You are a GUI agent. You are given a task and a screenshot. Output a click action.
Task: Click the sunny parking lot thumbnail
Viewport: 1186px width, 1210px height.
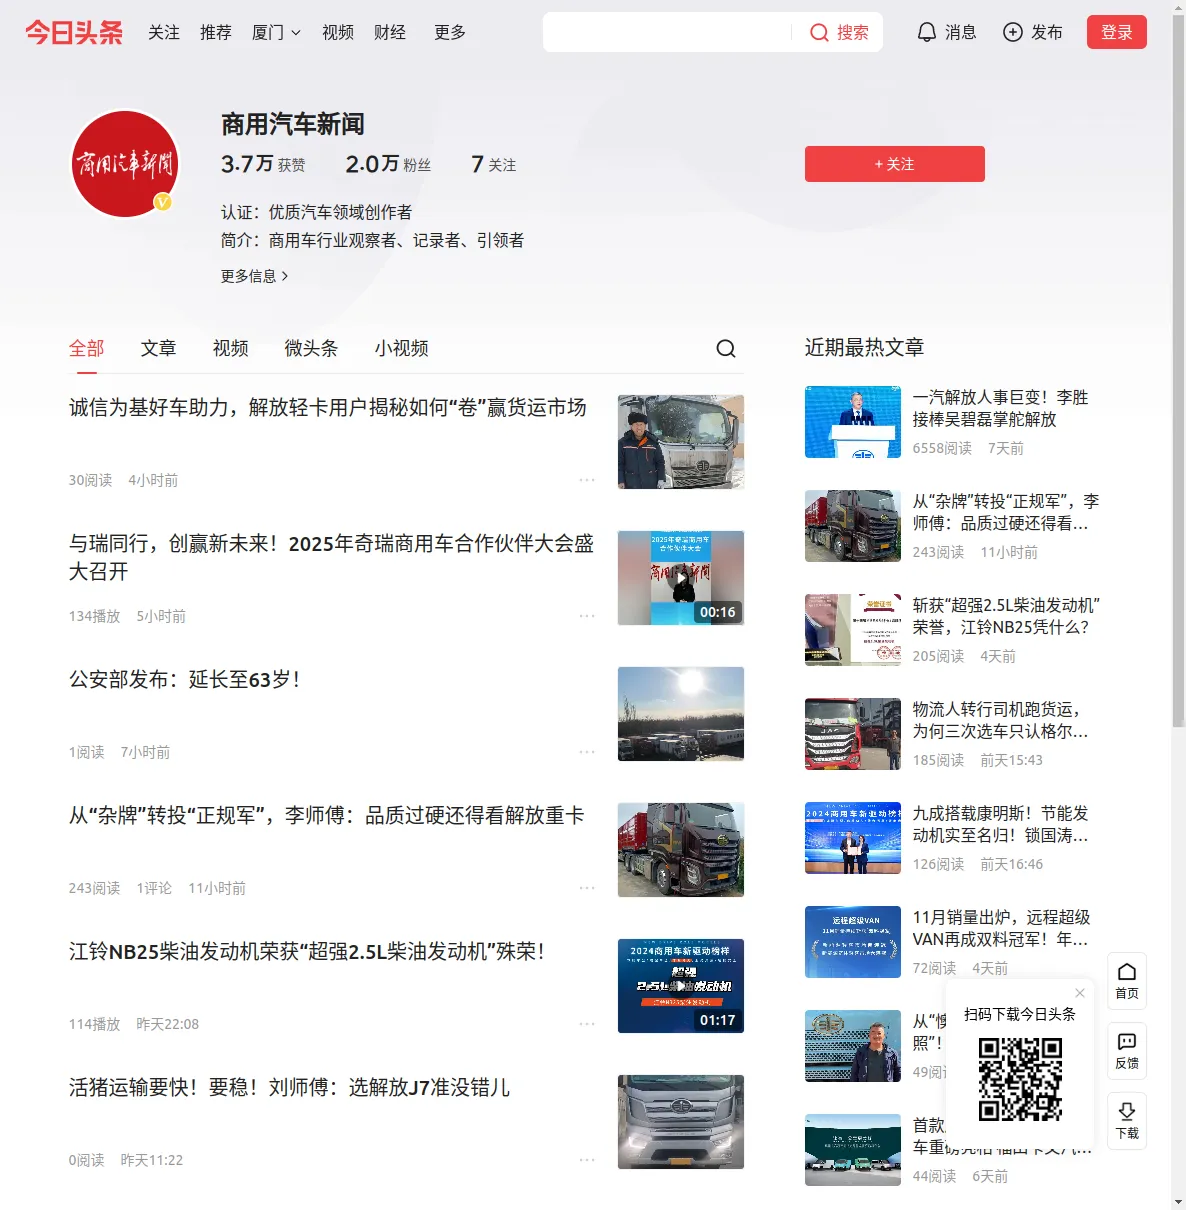click(x=681, y=714)
